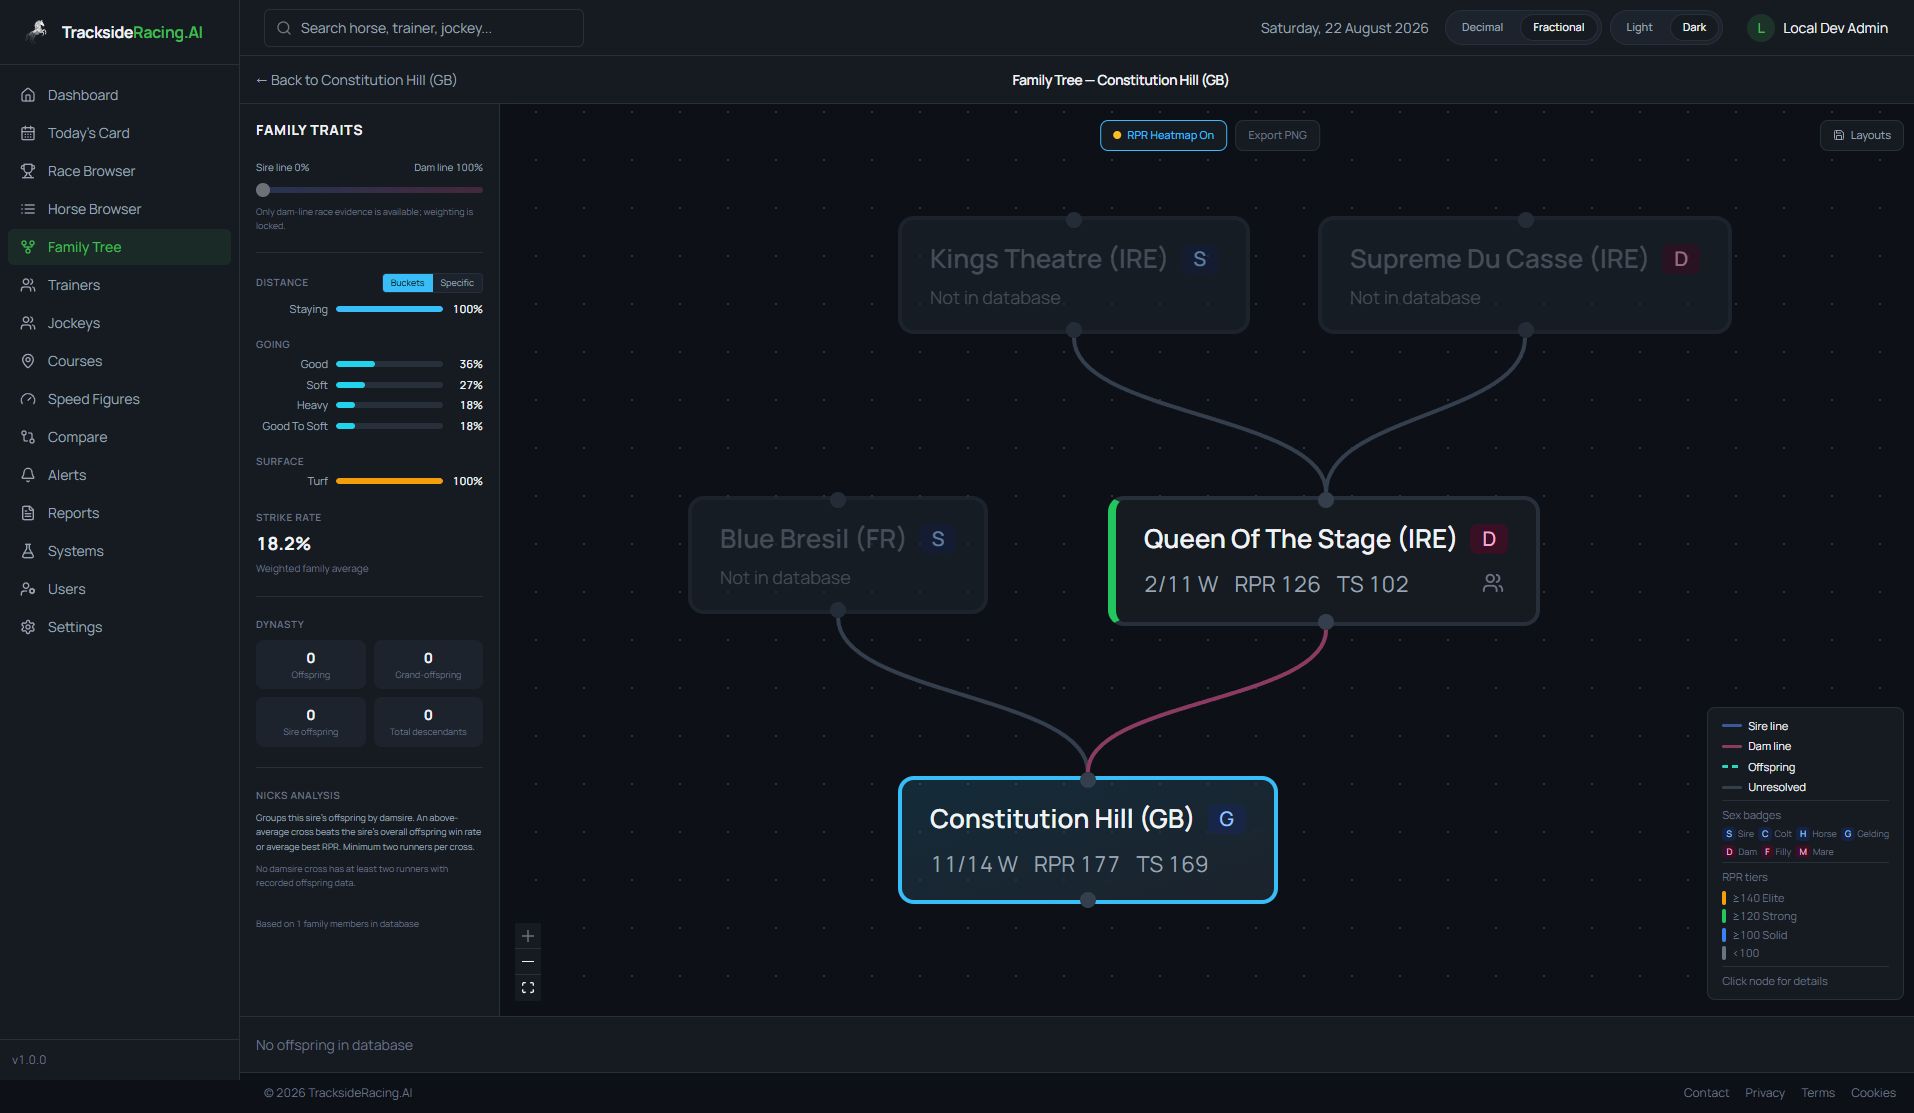Zoom in on the family tree canvas

528,936
